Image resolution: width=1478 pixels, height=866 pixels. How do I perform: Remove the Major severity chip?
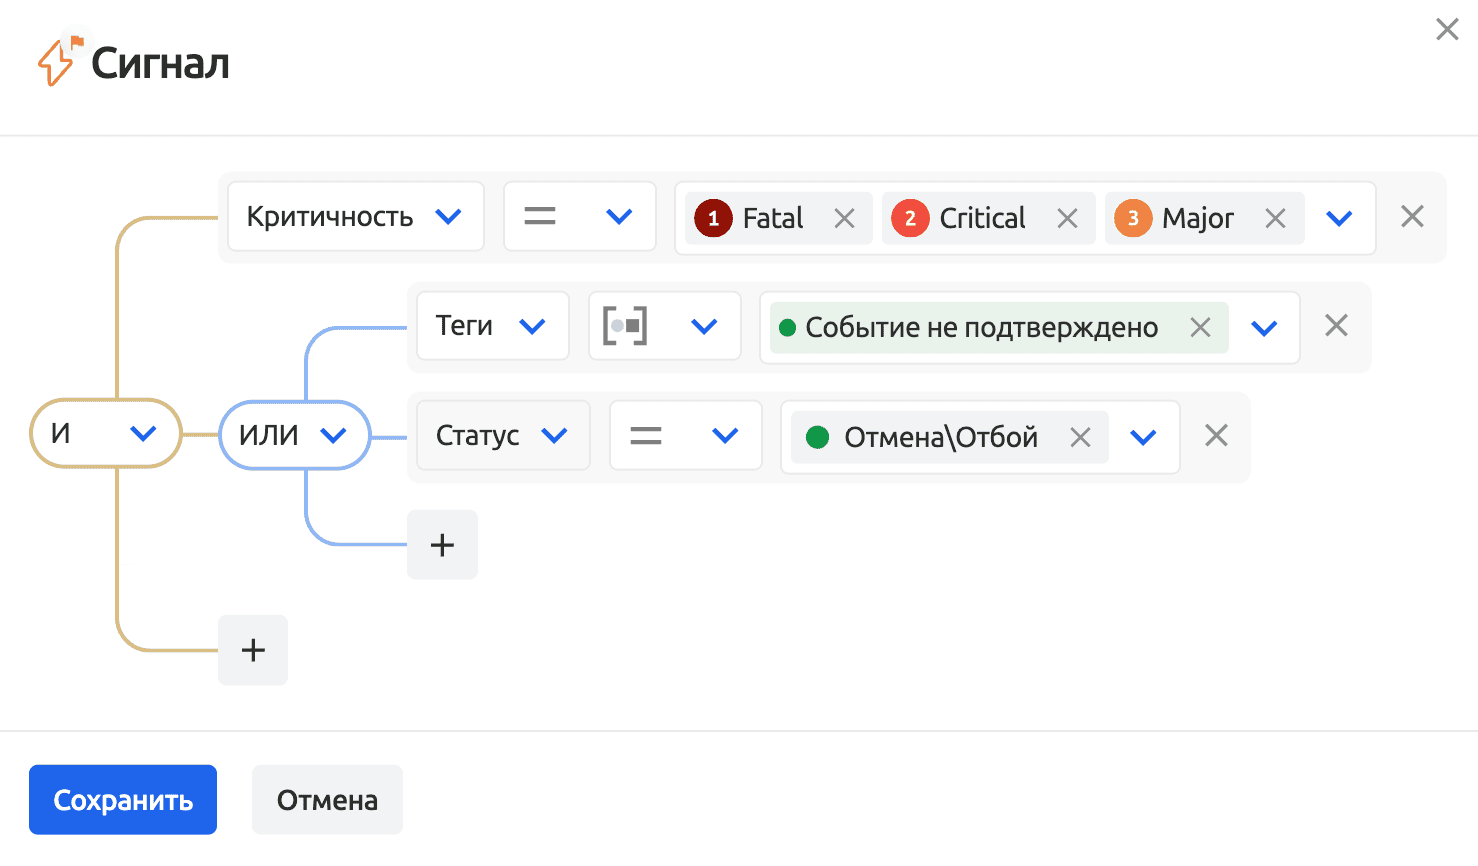point(1275,218)
